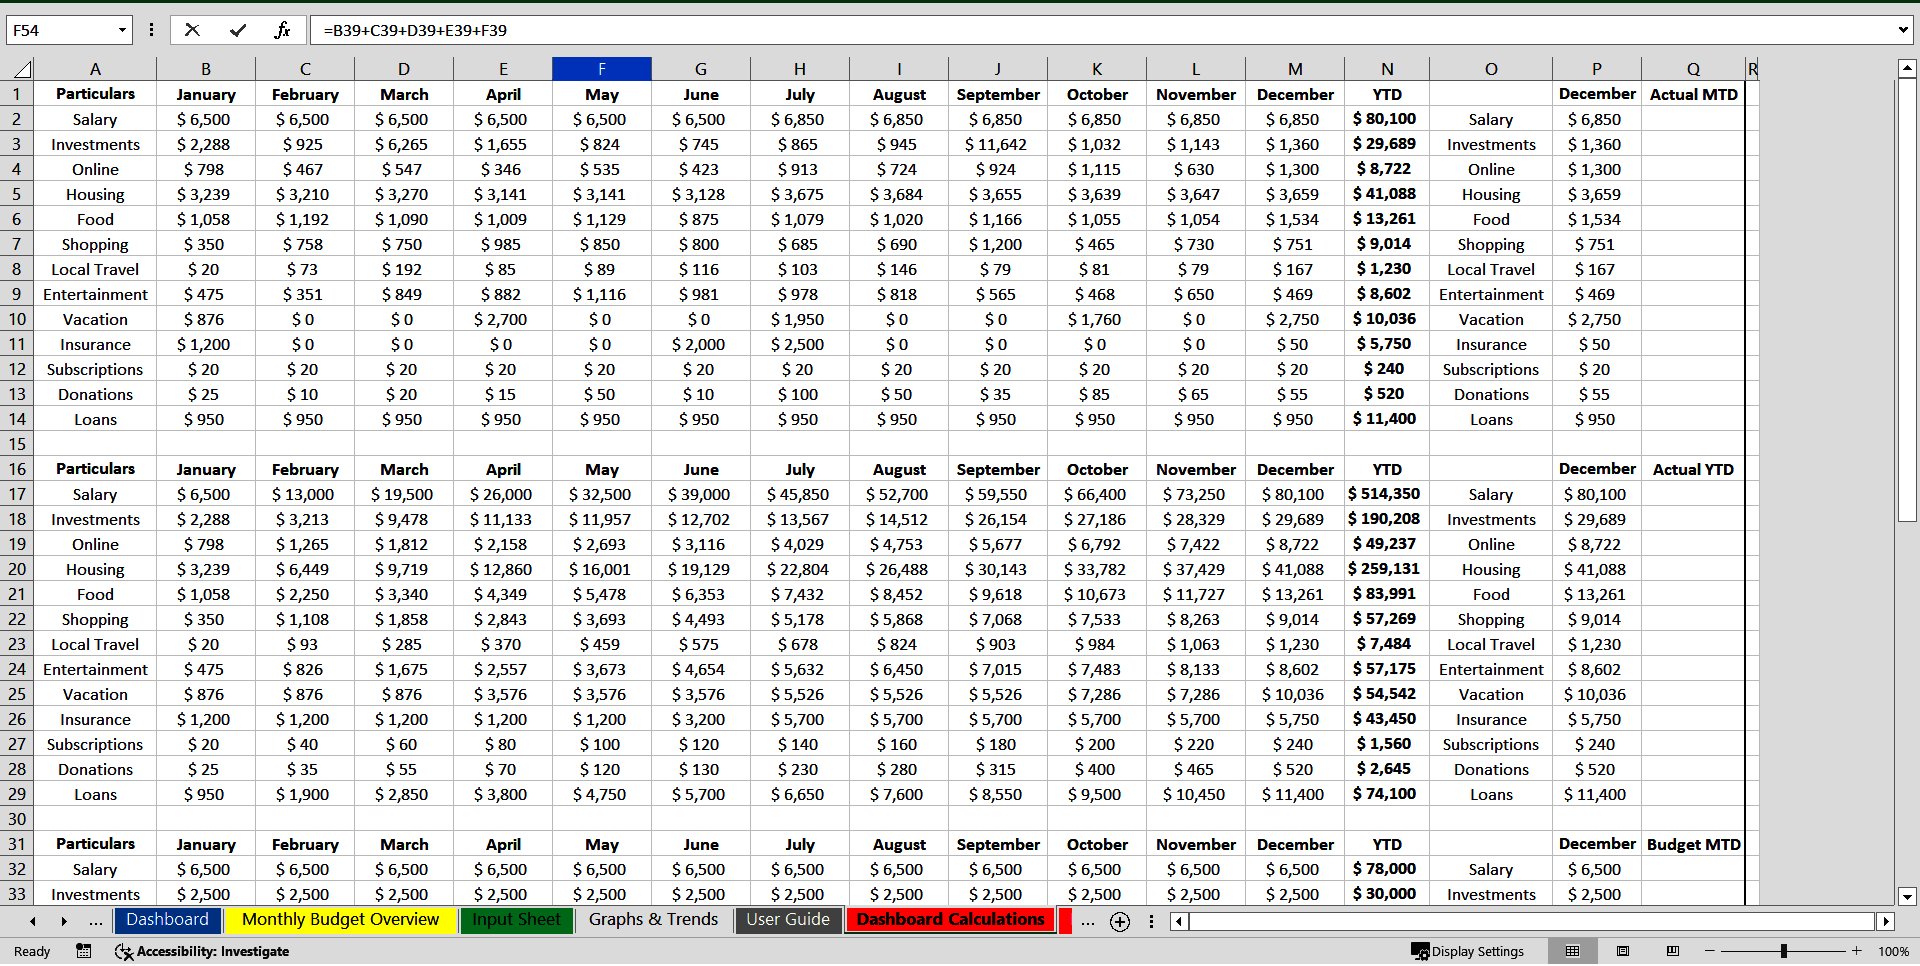This screenshot has height=966, width=1920.
Task: Select row 29 Loans label
Action: point(95,794)
